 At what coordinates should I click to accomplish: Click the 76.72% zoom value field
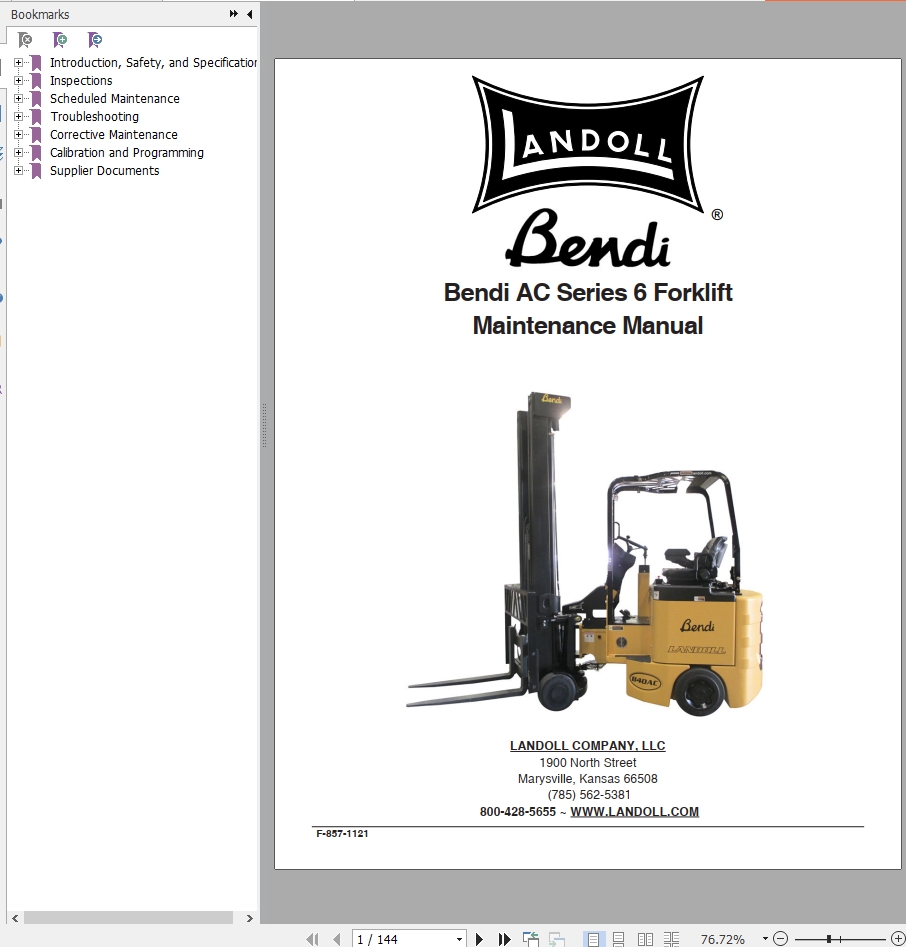pos(722,939)
